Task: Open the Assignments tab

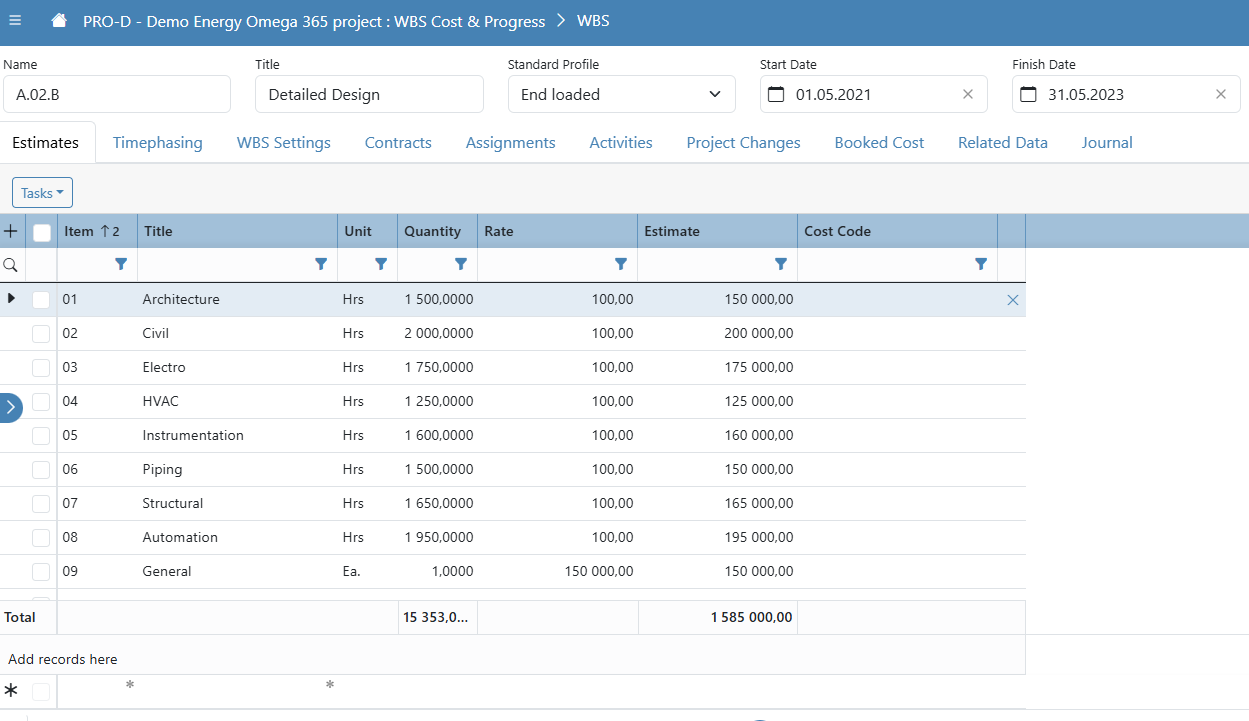Action: [x=511, y=143]
